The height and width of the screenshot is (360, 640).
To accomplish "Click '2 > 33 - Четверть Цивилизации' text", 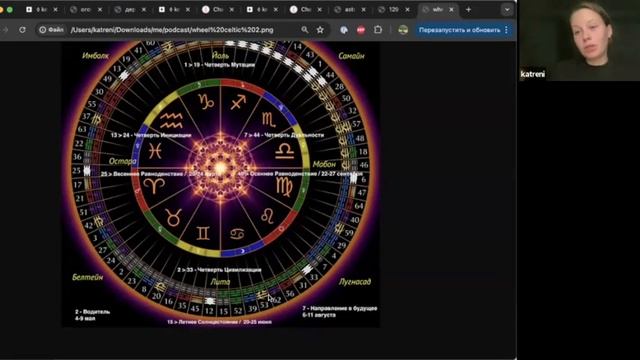I will point(219,270).
